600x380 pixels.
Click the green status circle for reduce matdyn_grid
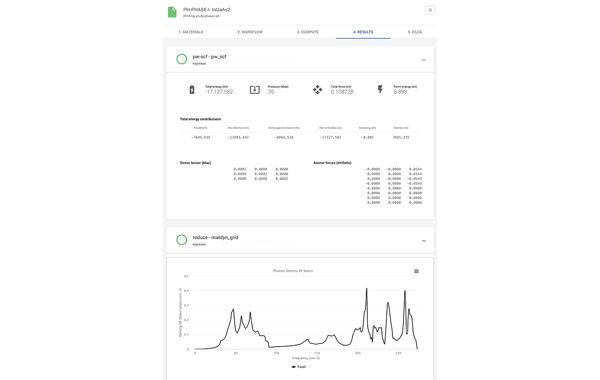pos(182,240)
